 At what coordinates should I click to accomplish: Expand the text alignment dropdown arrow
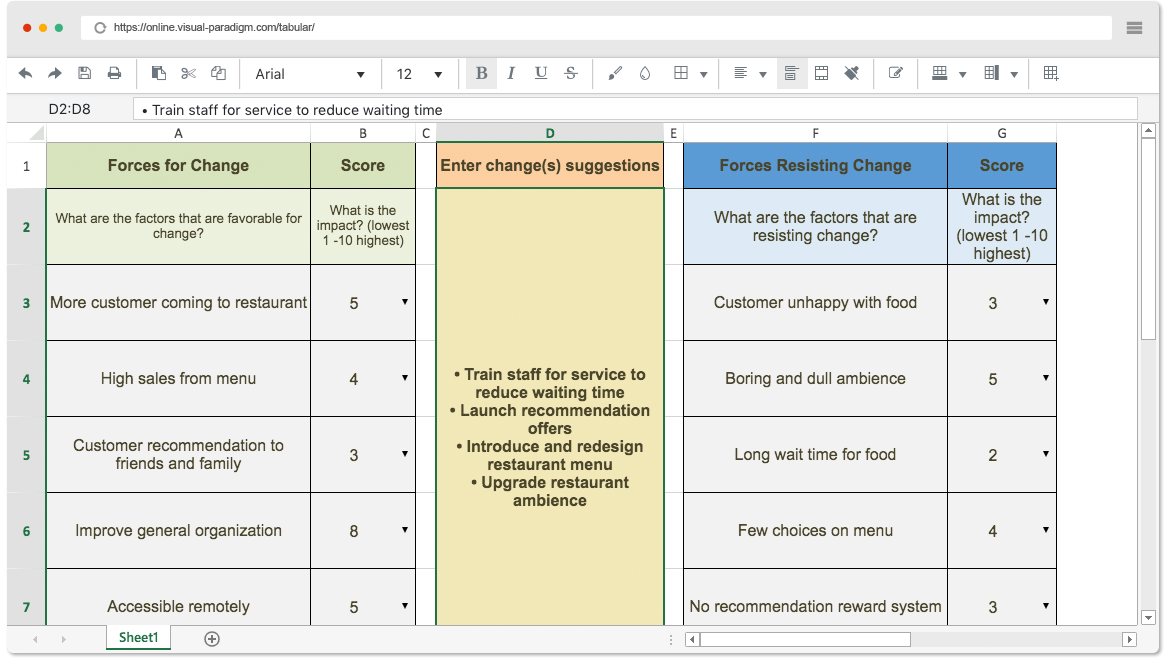coord(763,74)
